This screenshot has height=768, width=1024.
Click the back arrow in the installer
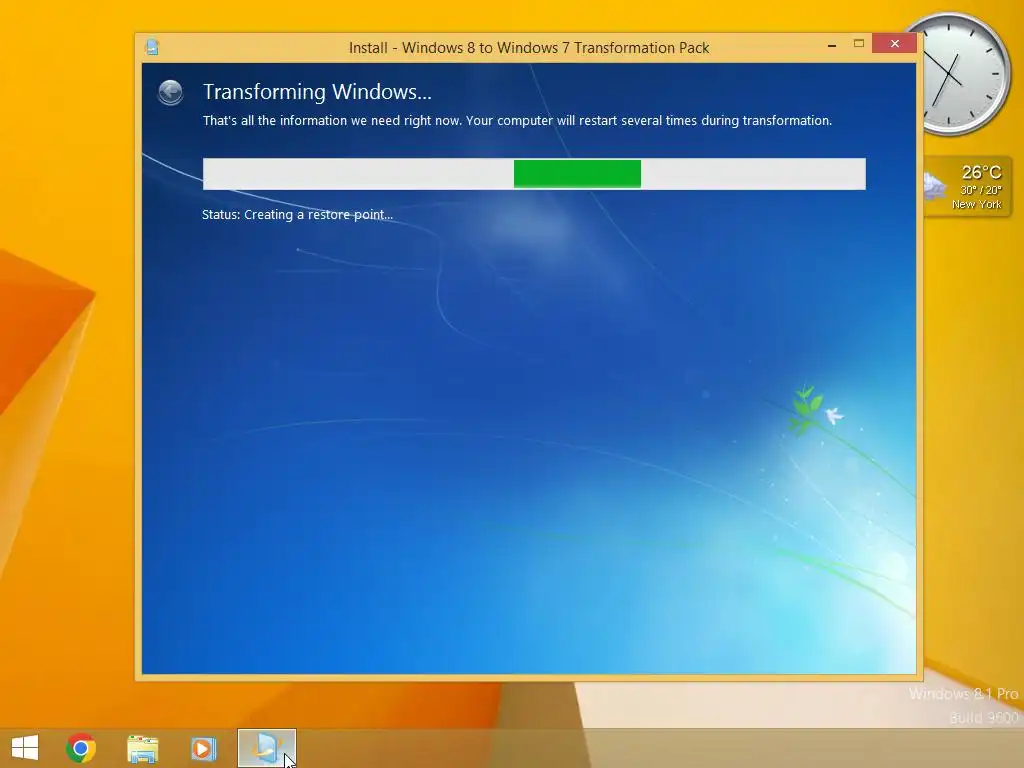tap(170, 93)
